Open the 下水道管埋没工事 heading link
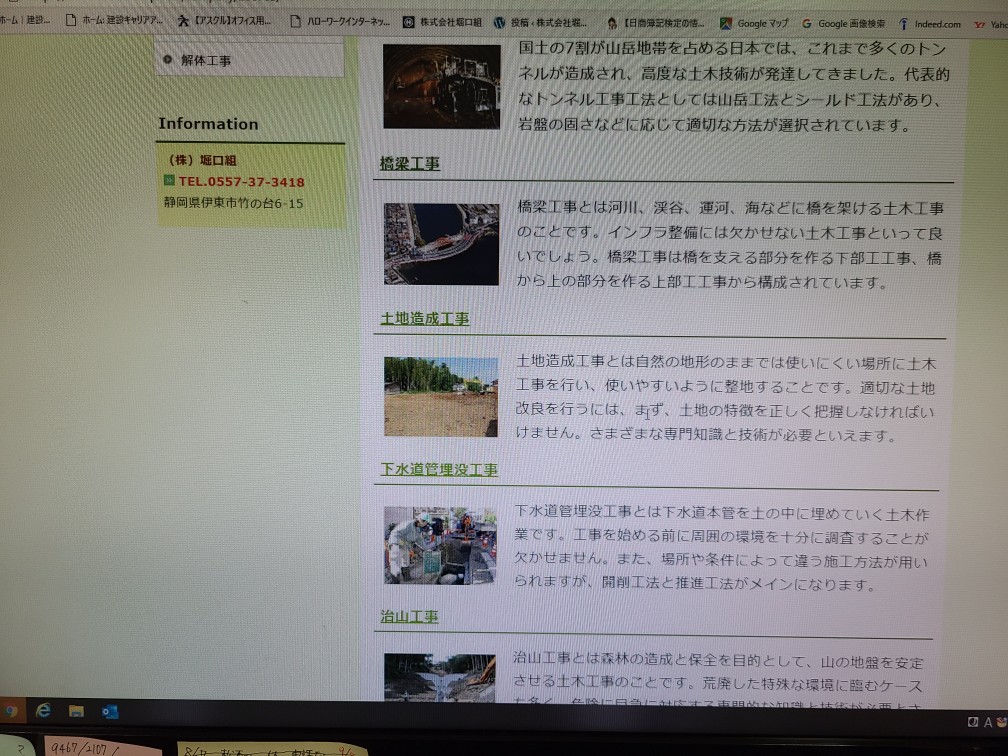Screen dimensions: 1008x756 [439, 469]
